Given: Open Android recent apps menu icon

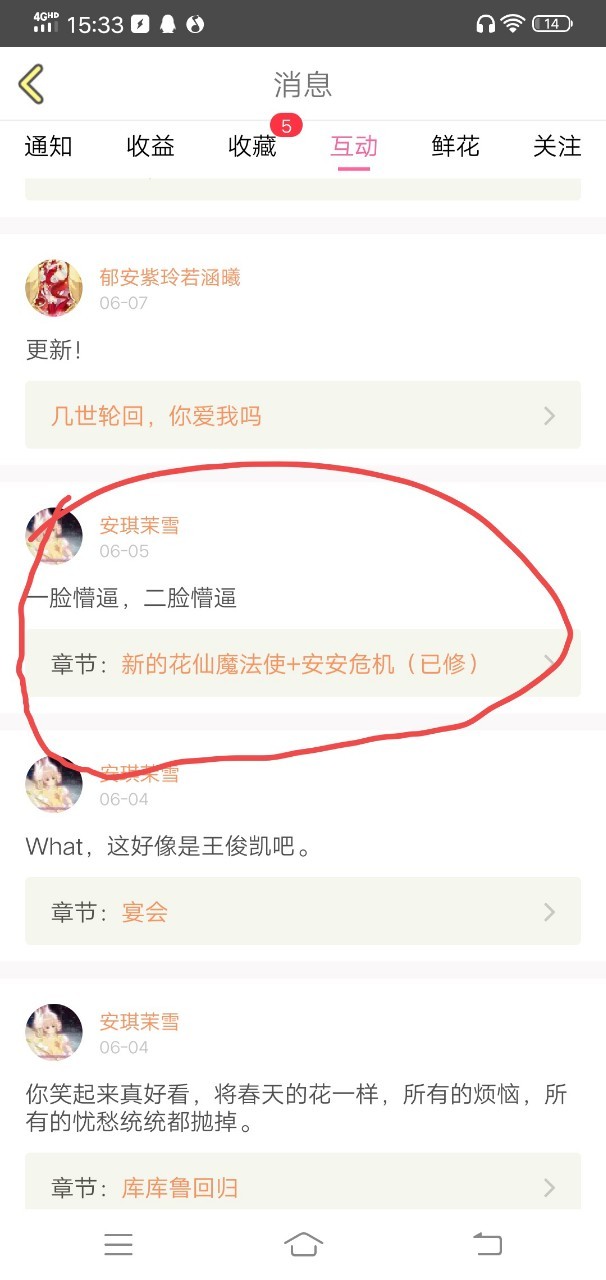Looking at the screenshot, I should pos(118,1243).
